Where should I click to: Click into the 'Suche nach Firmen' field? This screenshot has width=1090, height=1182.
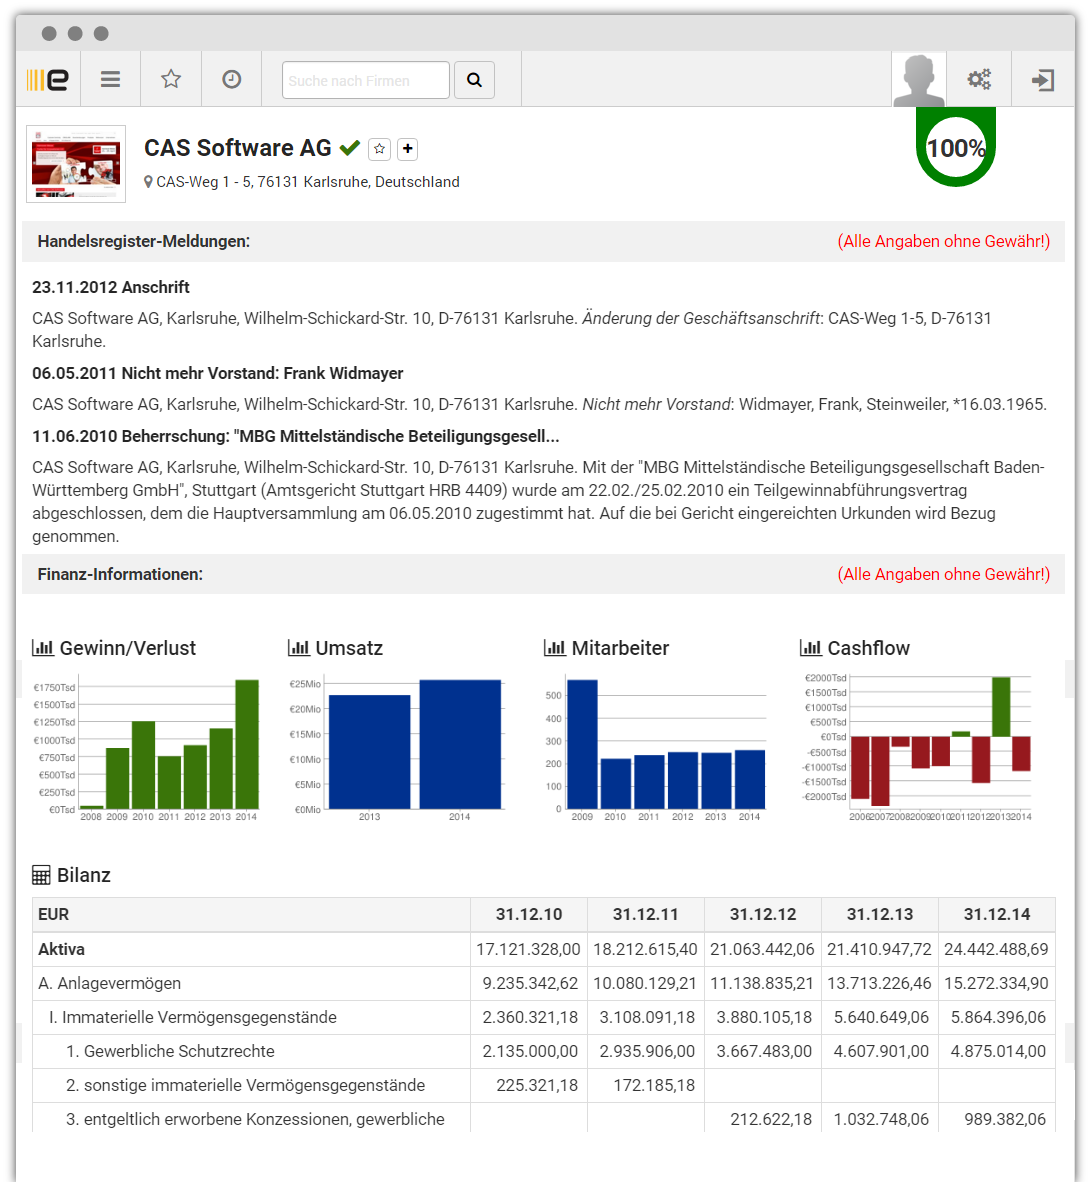(x=365, y=80)
